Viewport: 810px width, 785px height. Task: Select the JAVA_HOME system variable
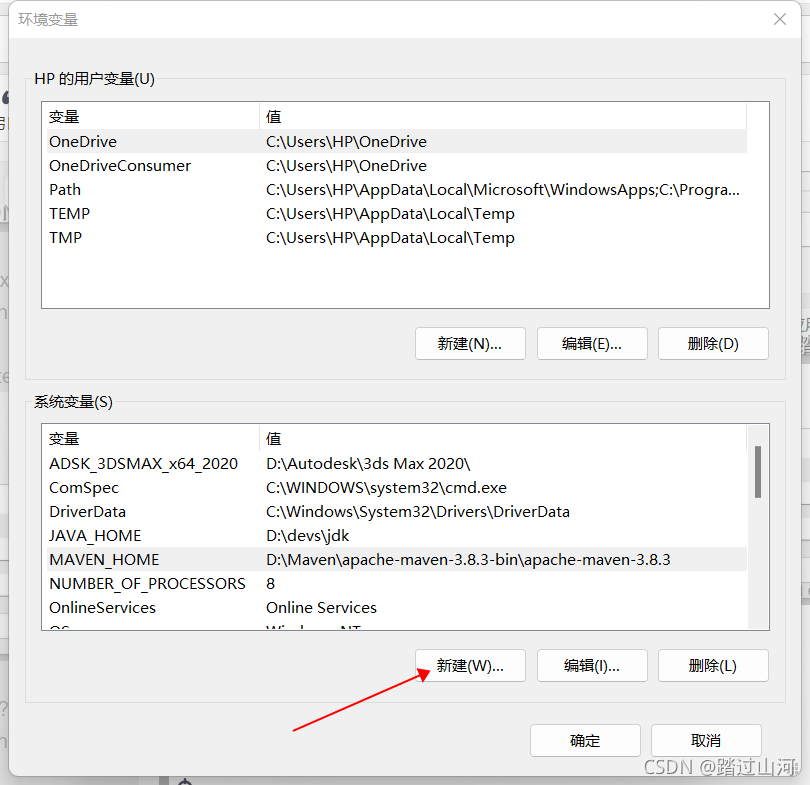397,536
